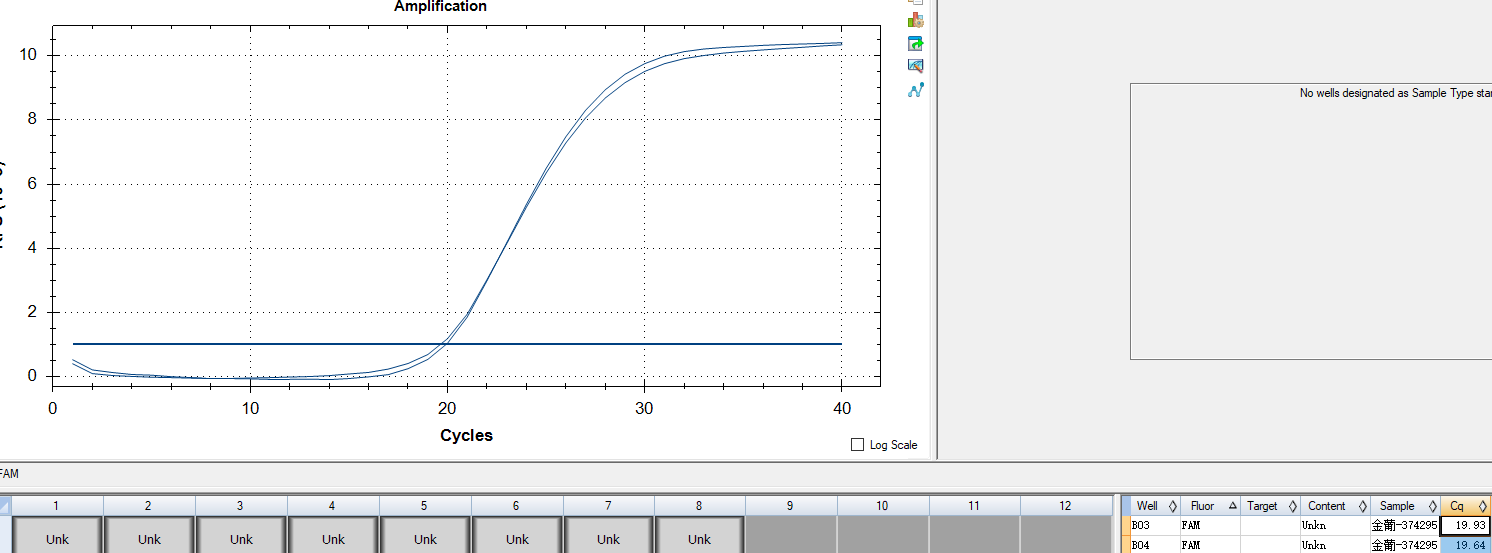The width and height of the screenshot is (1492, 553).
Task: Click the Unkn content cell in row B03
Action: (x=1334, y=525)
